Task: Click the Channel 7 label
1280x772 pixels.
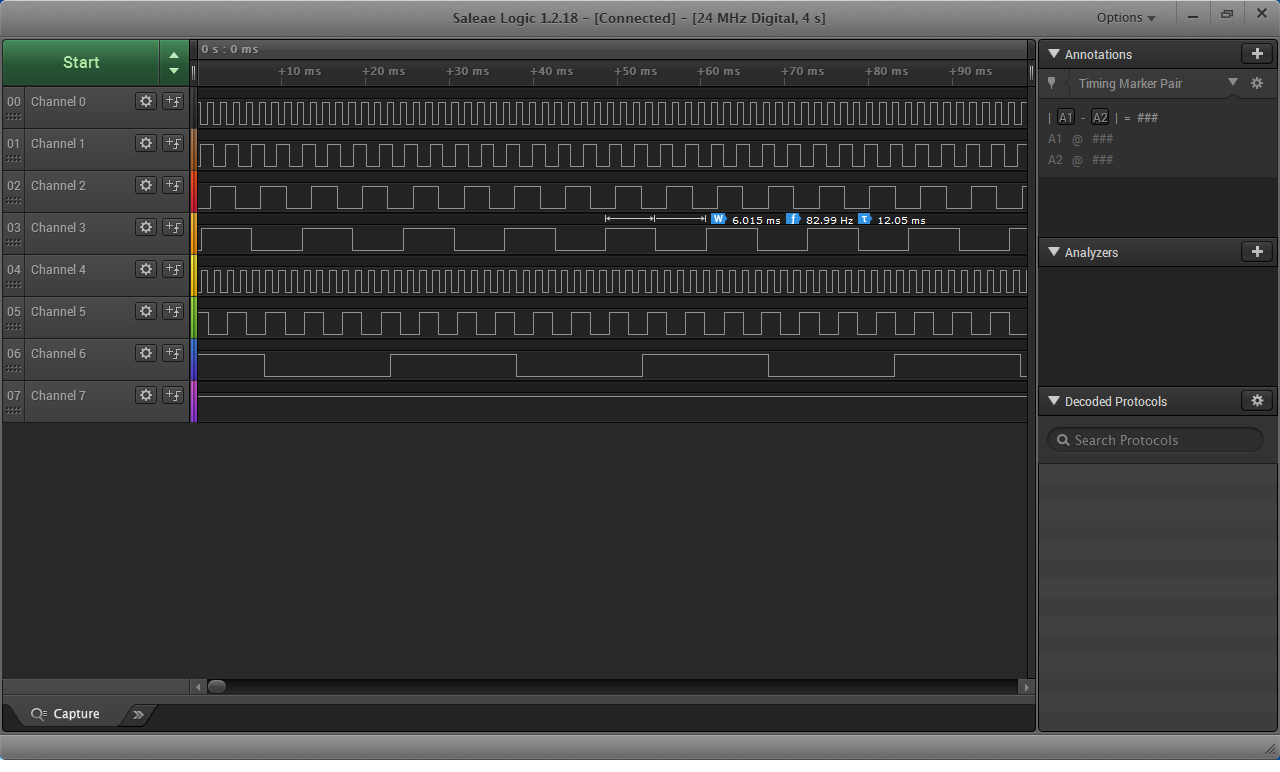Action: coord(58,395)
